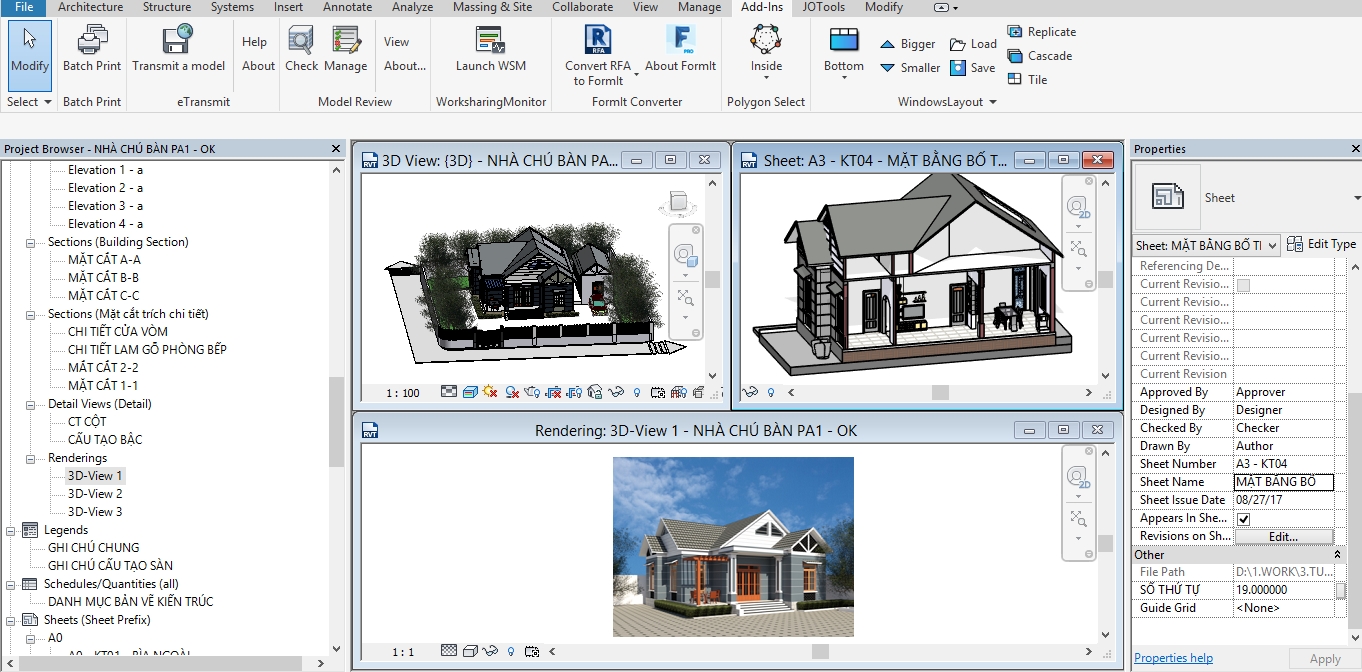Viewport: 1362px width, 672px height.
Task: Collapse the Legends tree node
Action: point(10,530)
